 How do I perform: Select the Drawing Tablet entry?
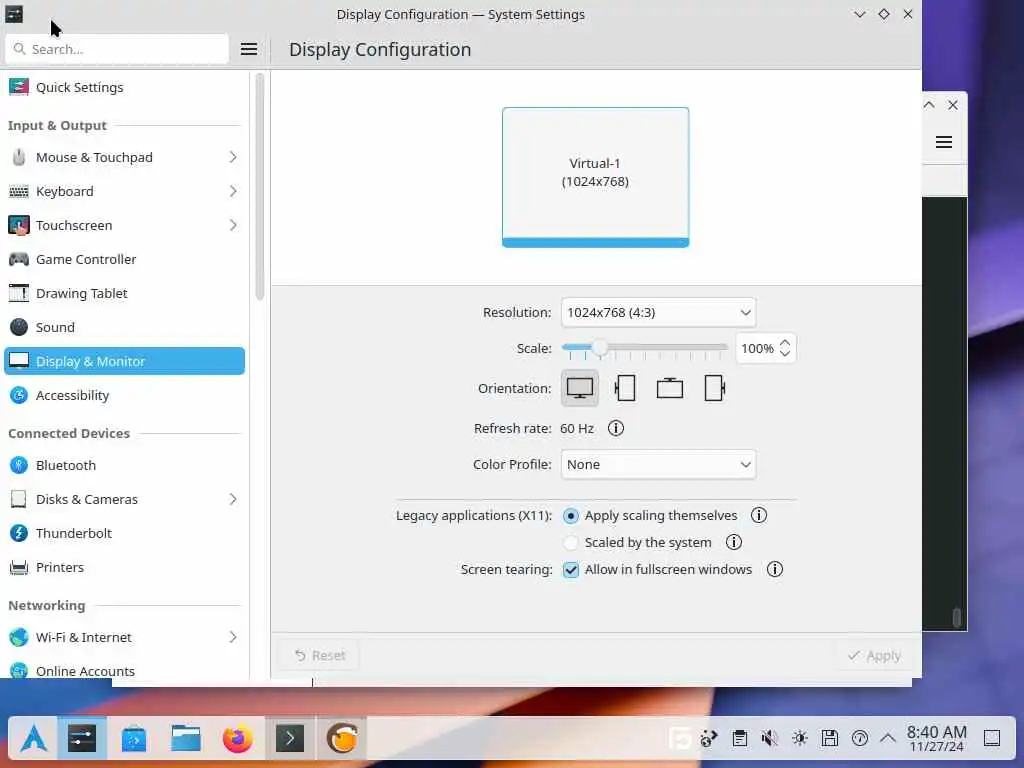point(124,293)
